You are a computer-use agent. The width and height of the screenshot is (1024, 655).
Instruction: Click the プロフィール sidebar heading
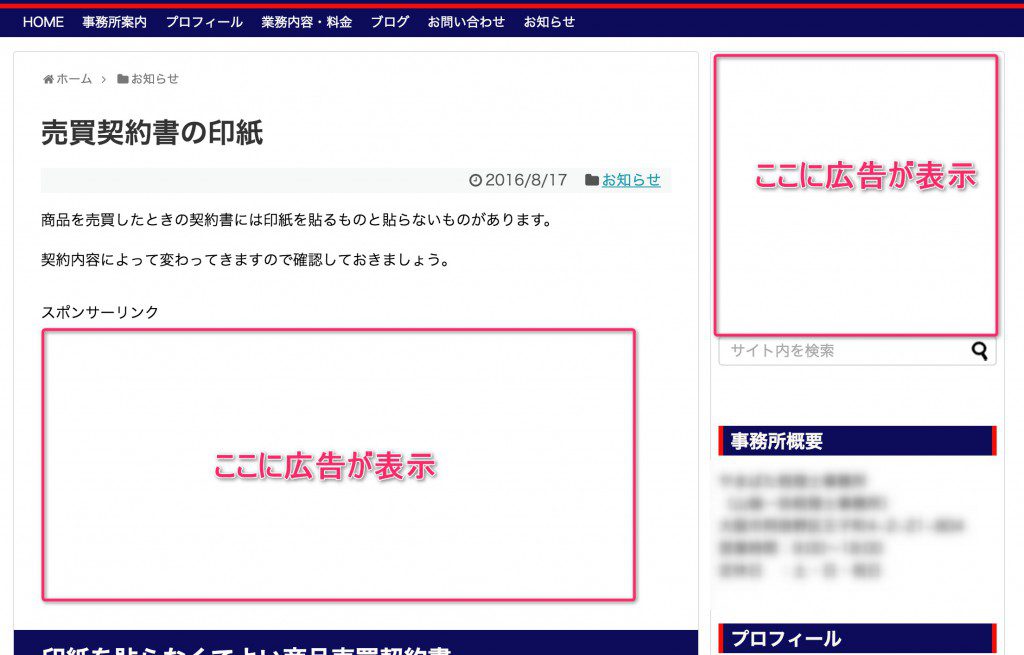[x=857, y=638]
